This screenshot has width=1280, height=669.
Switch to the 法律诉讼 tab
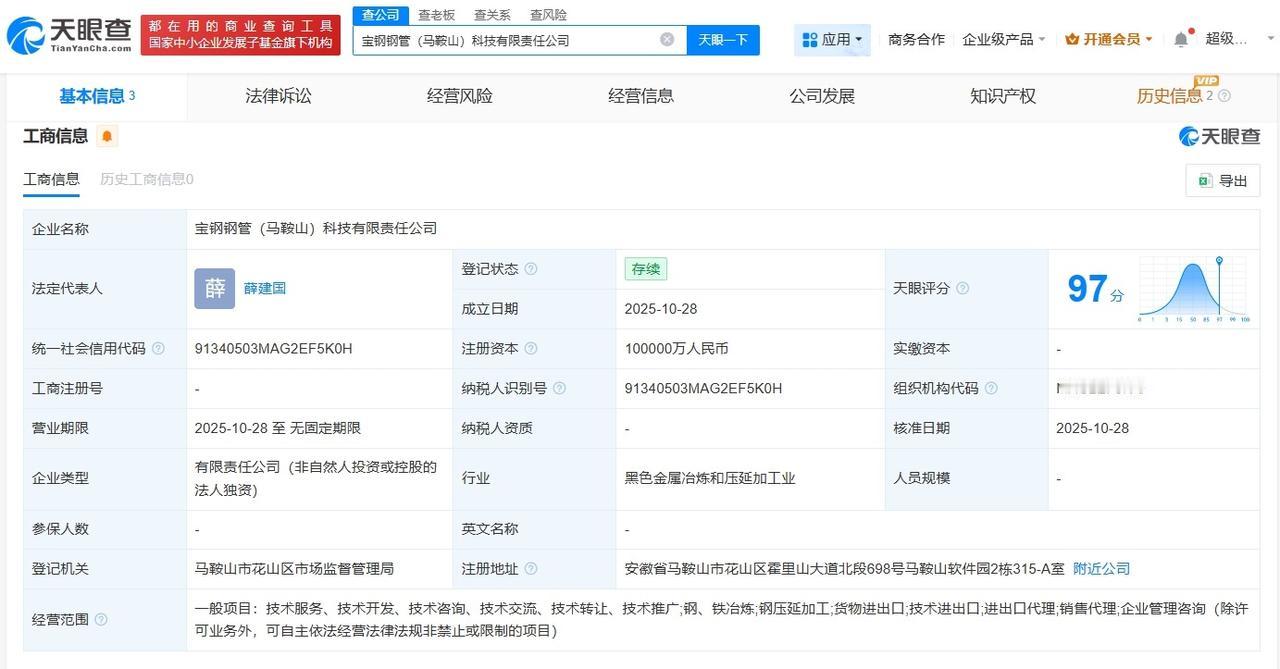278,96
